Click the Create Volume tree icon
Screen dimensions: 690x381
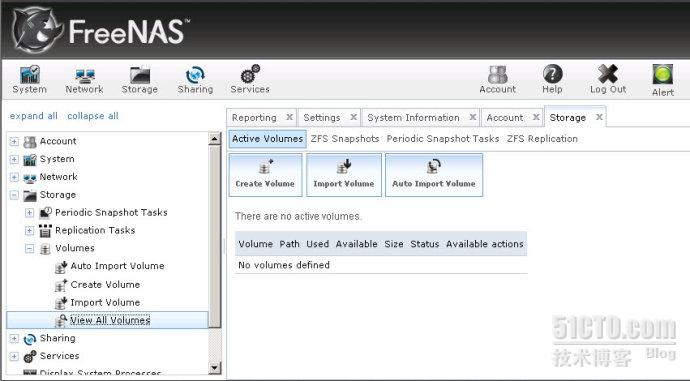[61, 285]
